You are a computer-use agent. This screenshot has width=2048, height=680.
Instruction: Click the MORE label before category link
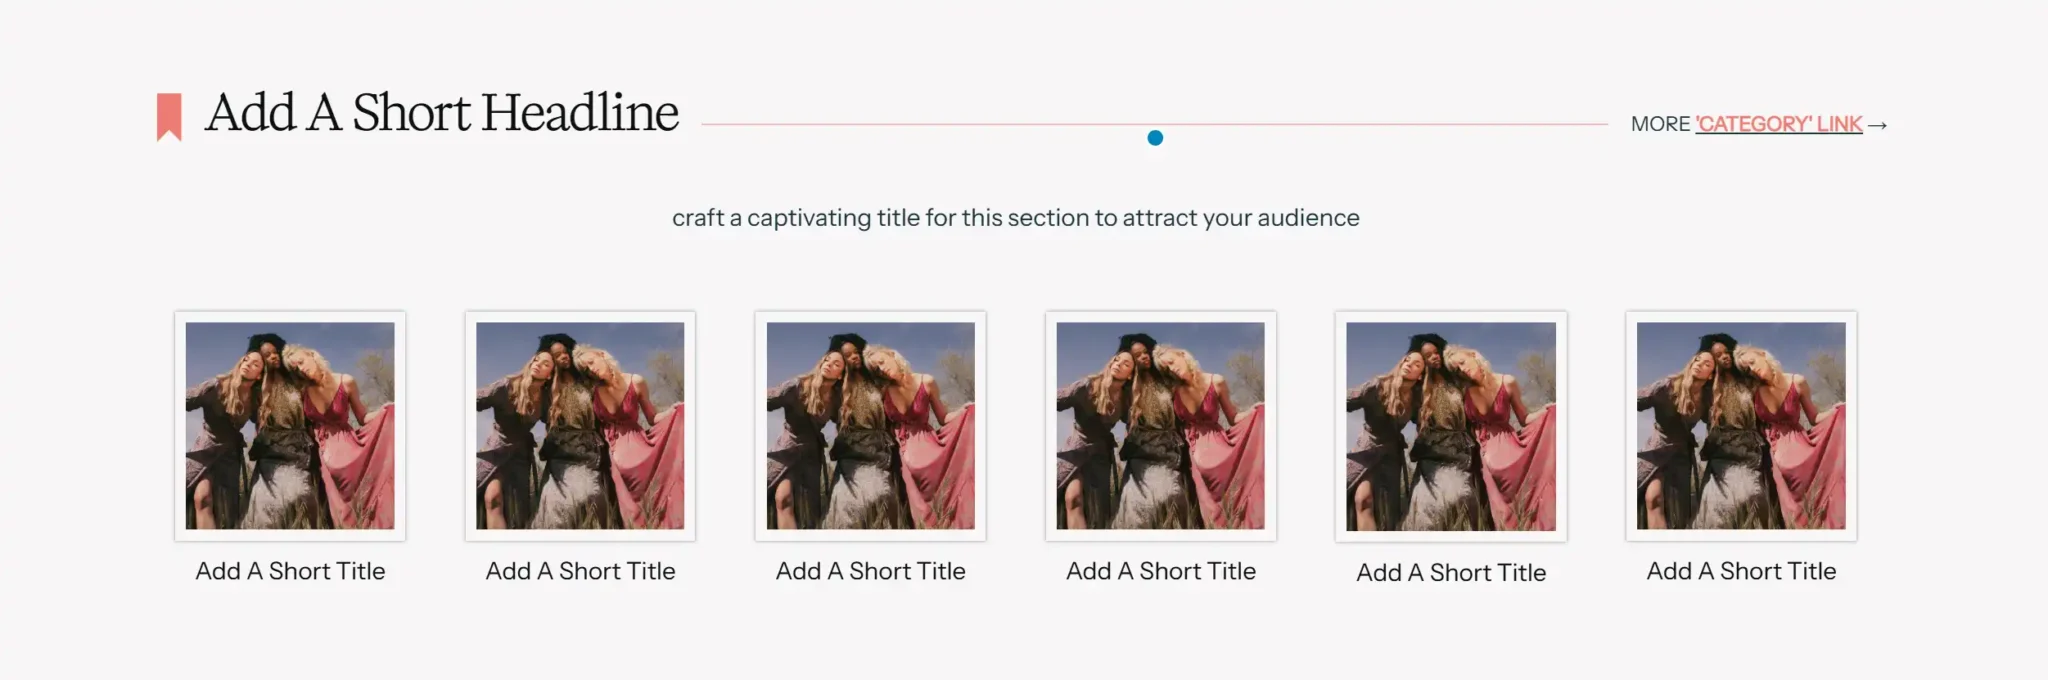[1660, 124]
